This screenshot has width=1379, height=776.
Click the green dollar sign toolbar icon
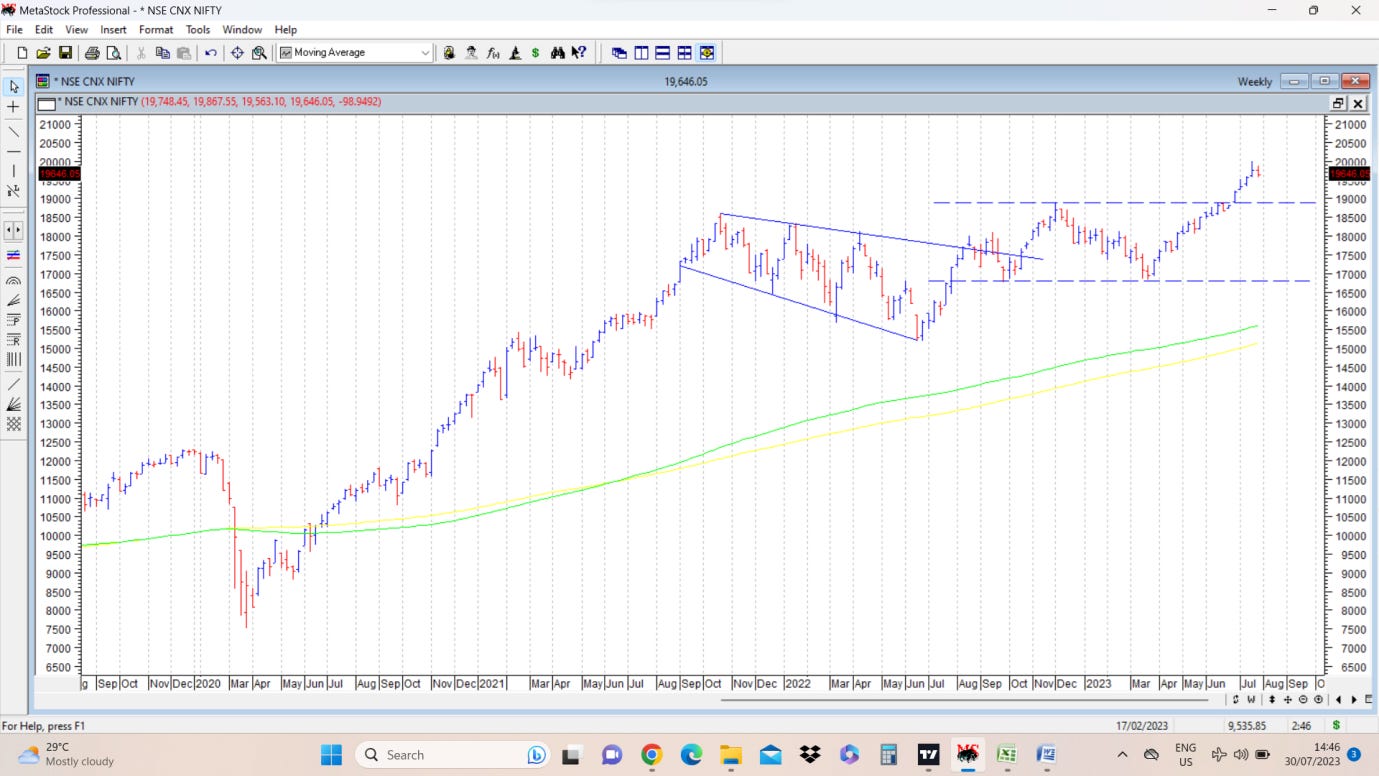pos(536,53)
